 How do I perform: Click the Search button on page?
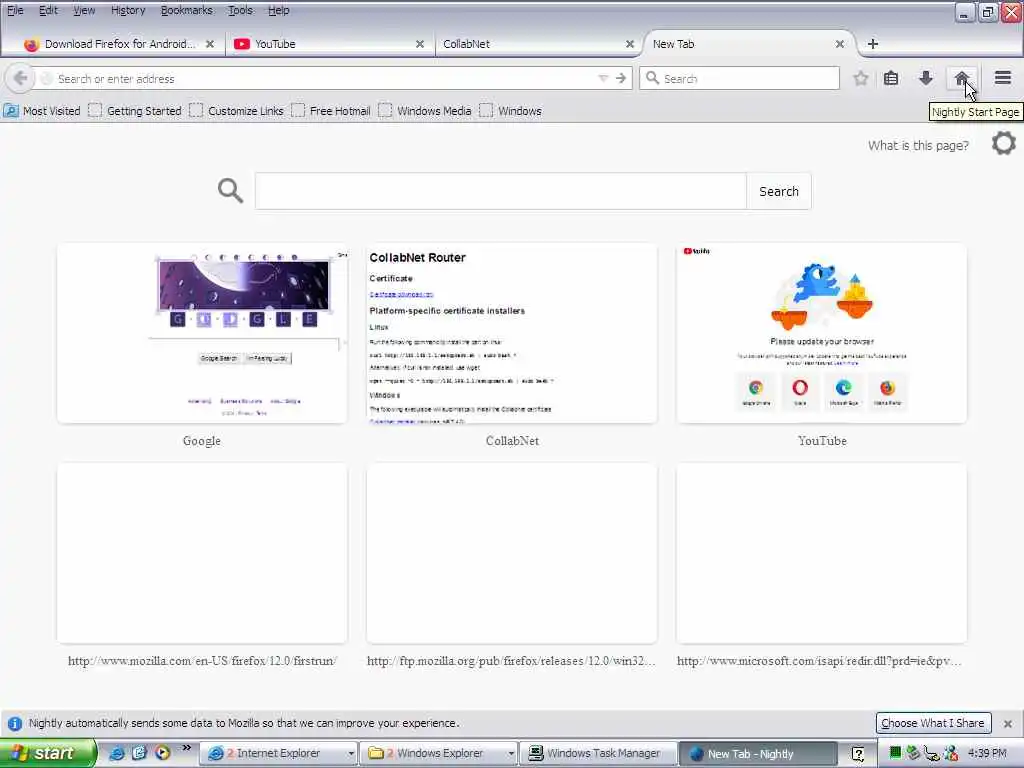point(778,191)
